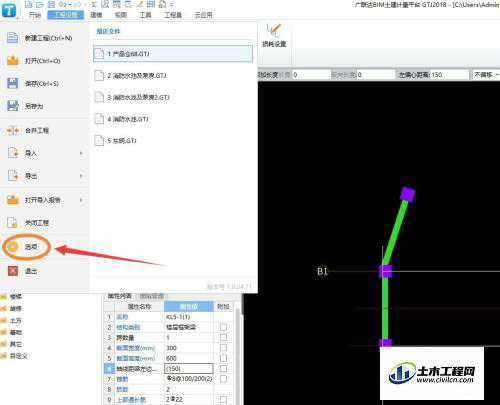Viewport: 500px width, 405px height.
Task: Expand the 打开导入报告 submenu arrow
Action: click(x=81, y=200)
